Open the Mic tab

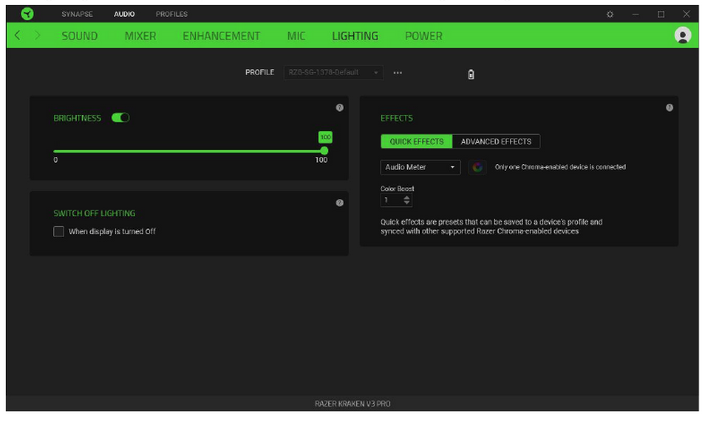pos(296,36)
